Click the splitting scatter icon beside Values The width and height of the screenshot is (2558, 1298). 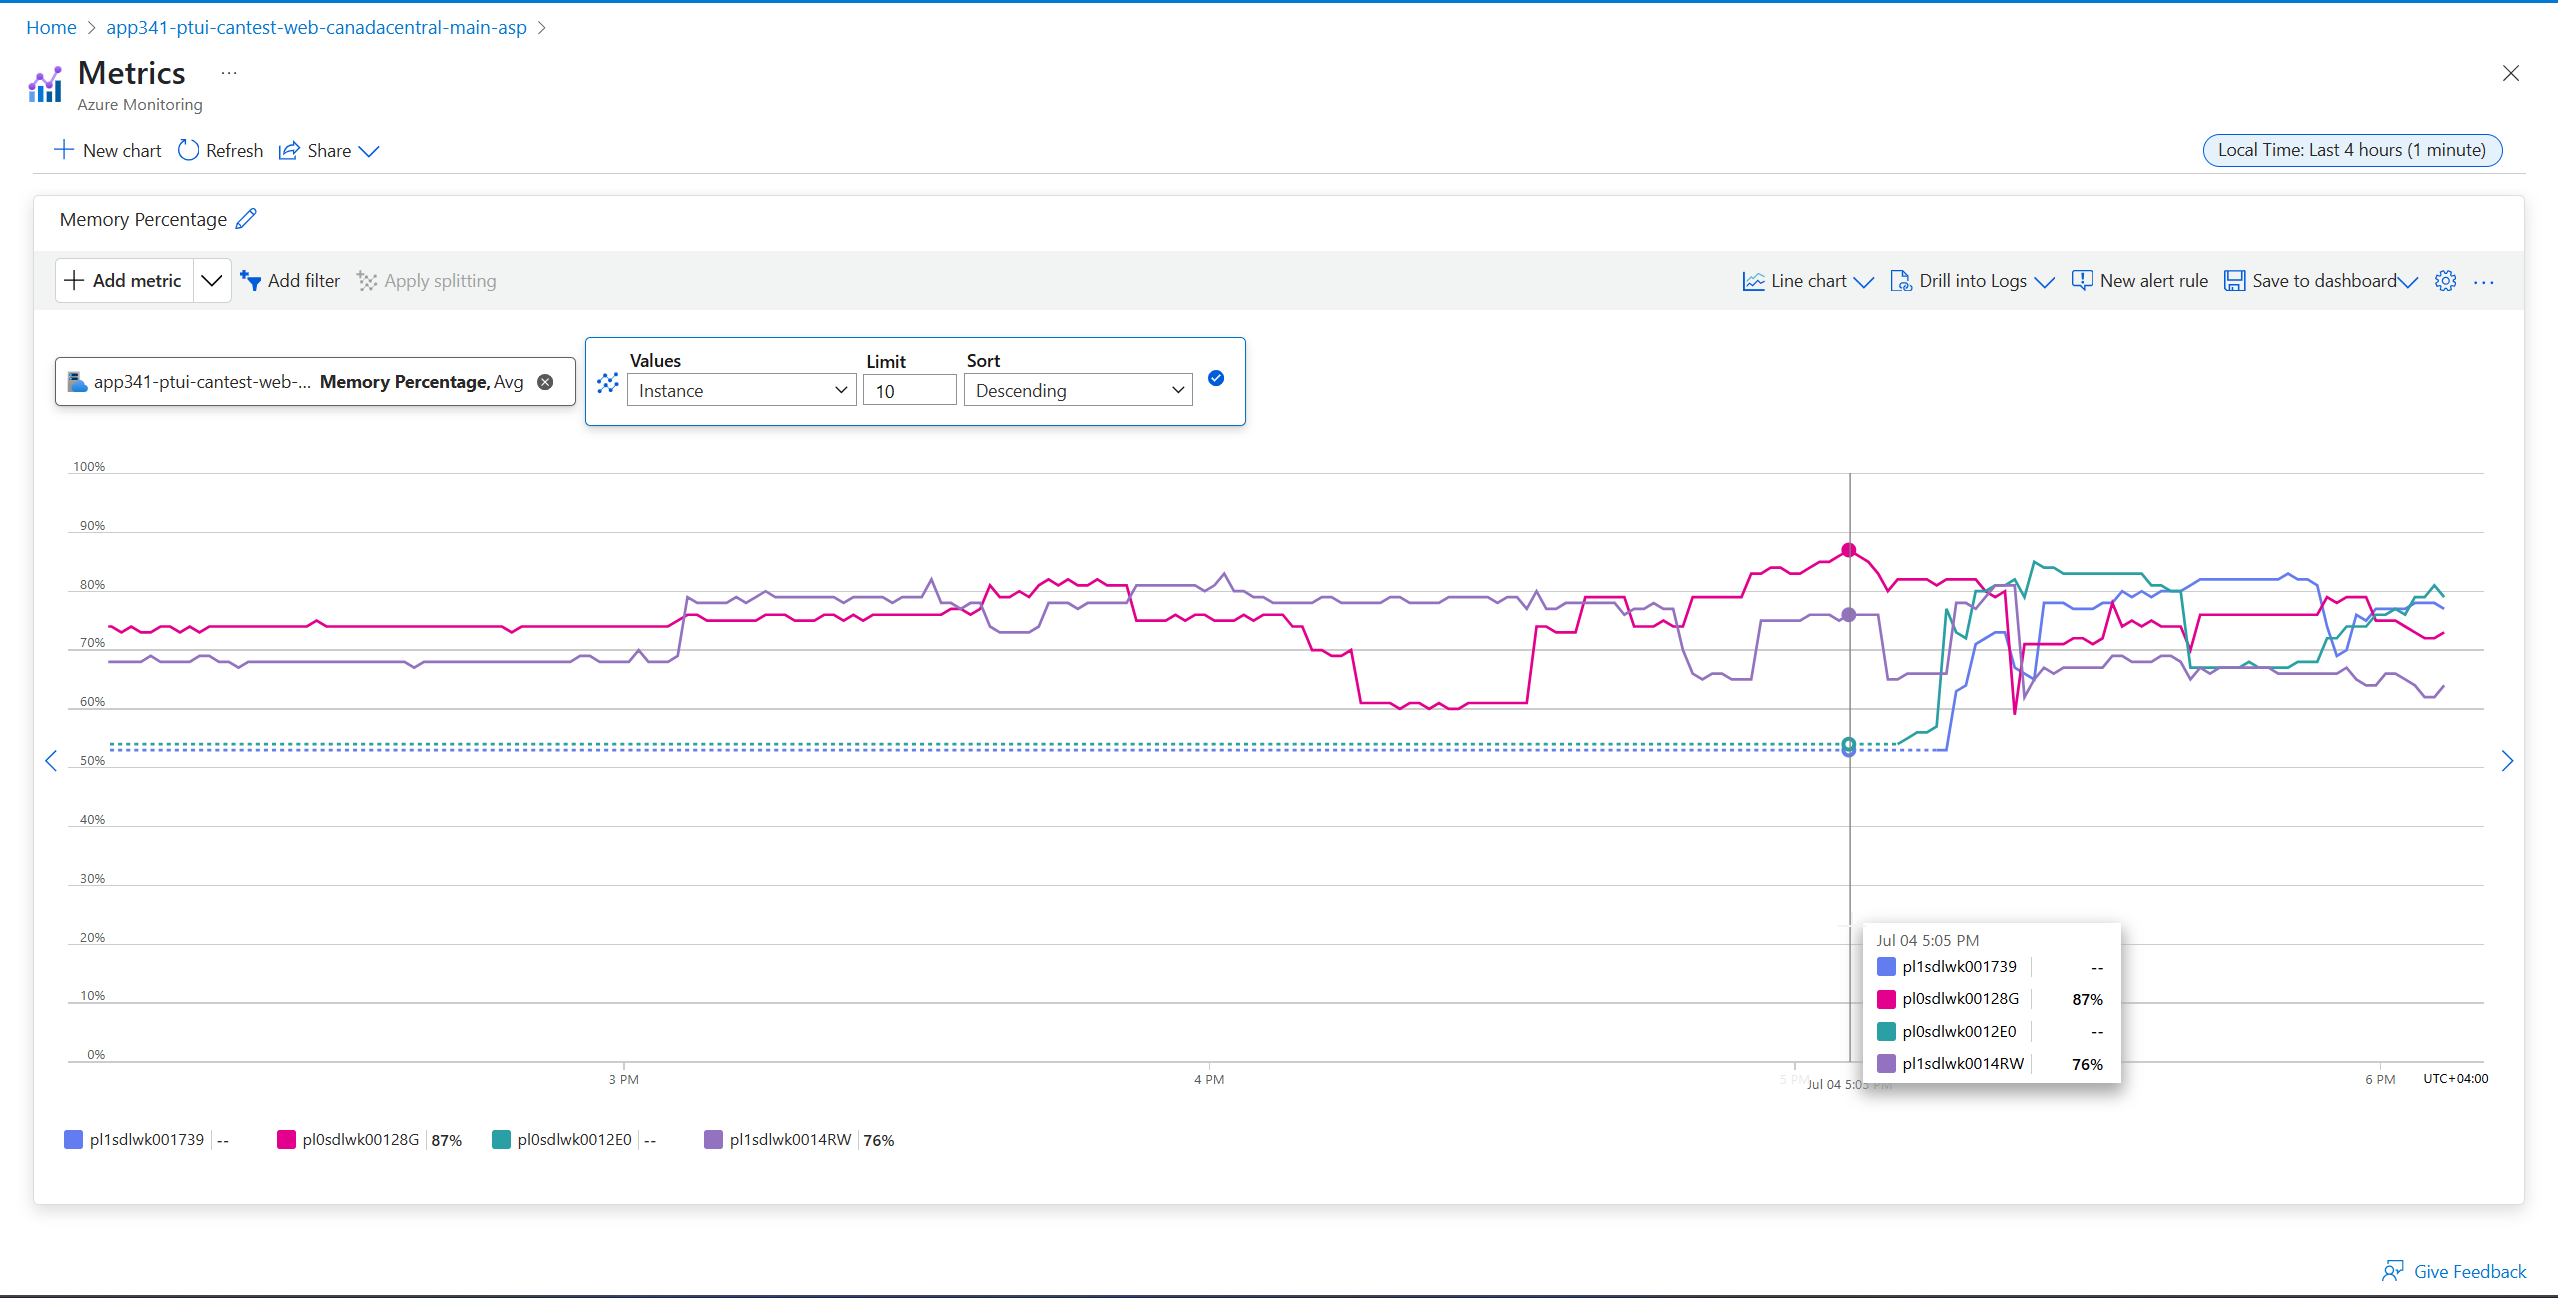pyautogui.click(x=607, y=383)
